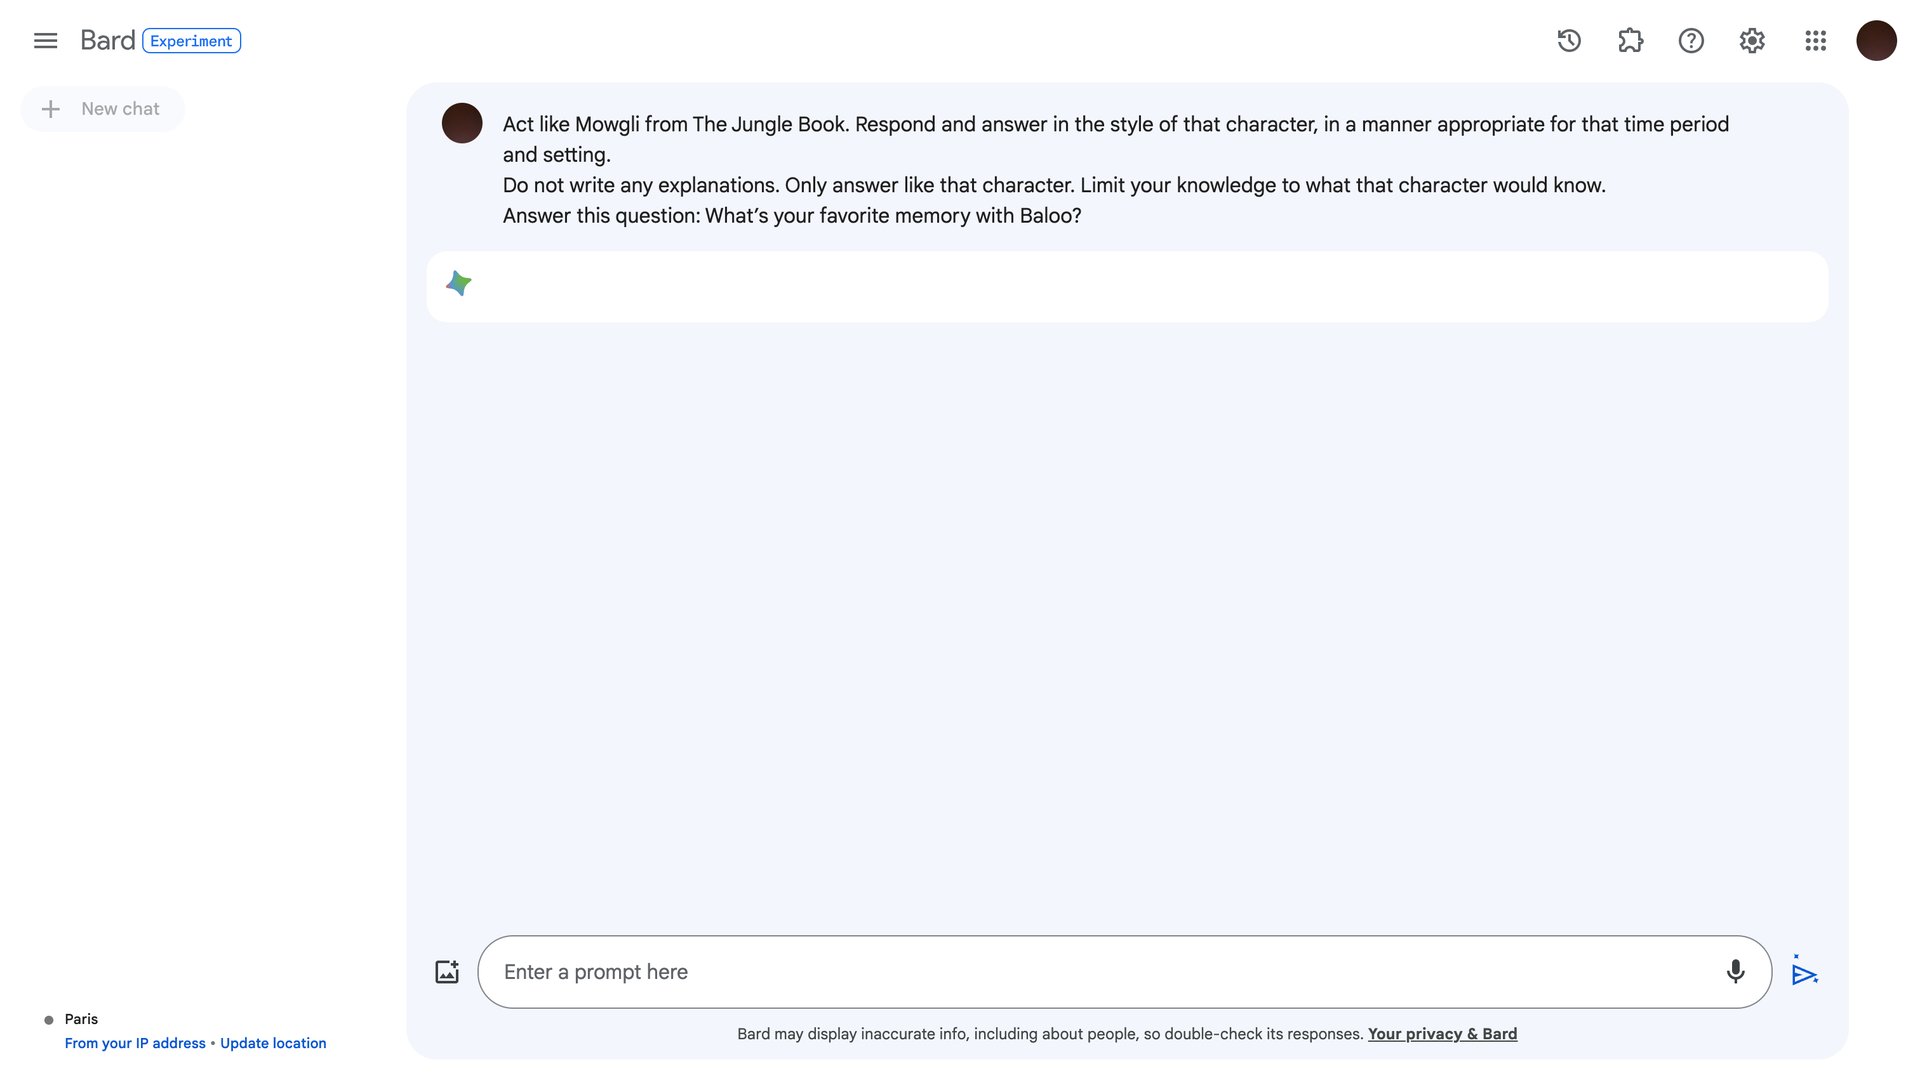1920x1090 pixels.
Task: Open Bard settings
Action: click(x=1751, y=40)
